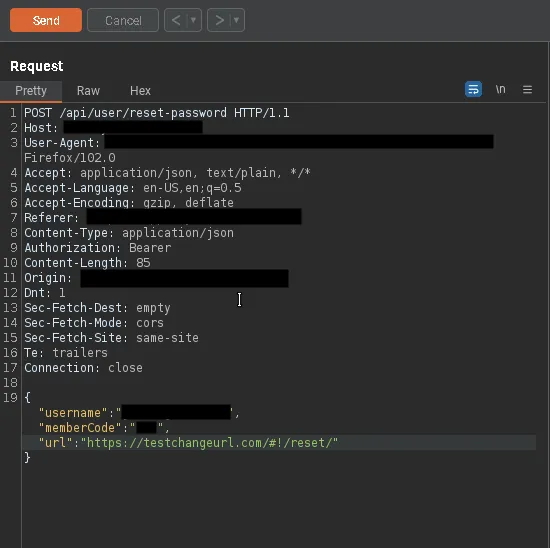The width and height of the screenshot is (550, 548).
Task: Open the forward history dropdown arrow
Action: click(237, 20)
